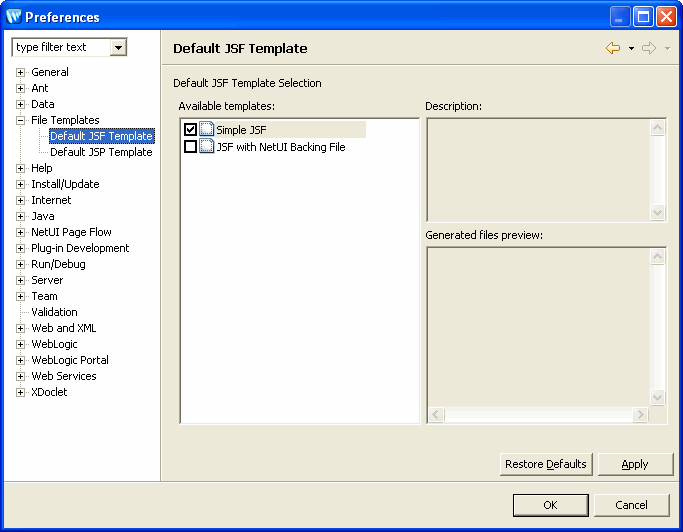Select the Java preferences label
The height and width of the screenshot is (532, 683).
(43, 216)
